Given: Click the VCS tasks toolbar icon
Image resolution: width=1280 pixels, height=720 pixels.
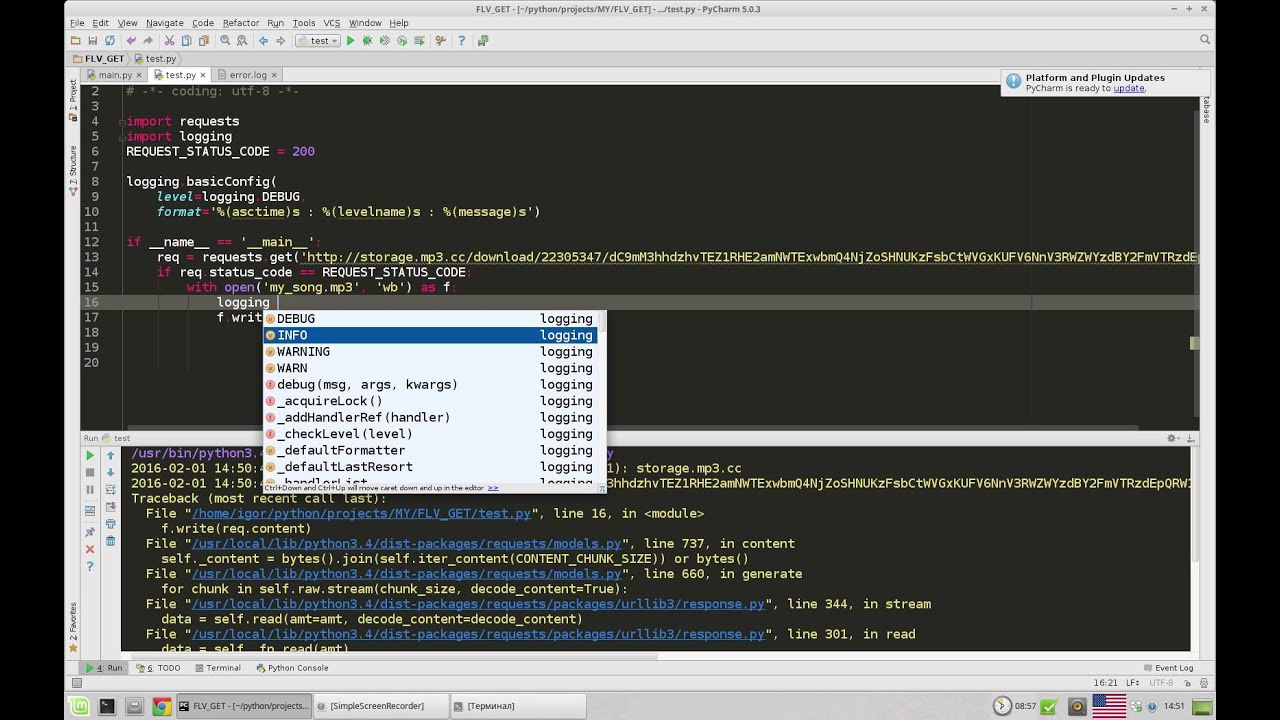Looking at the screenshot, I should point(483,41).
